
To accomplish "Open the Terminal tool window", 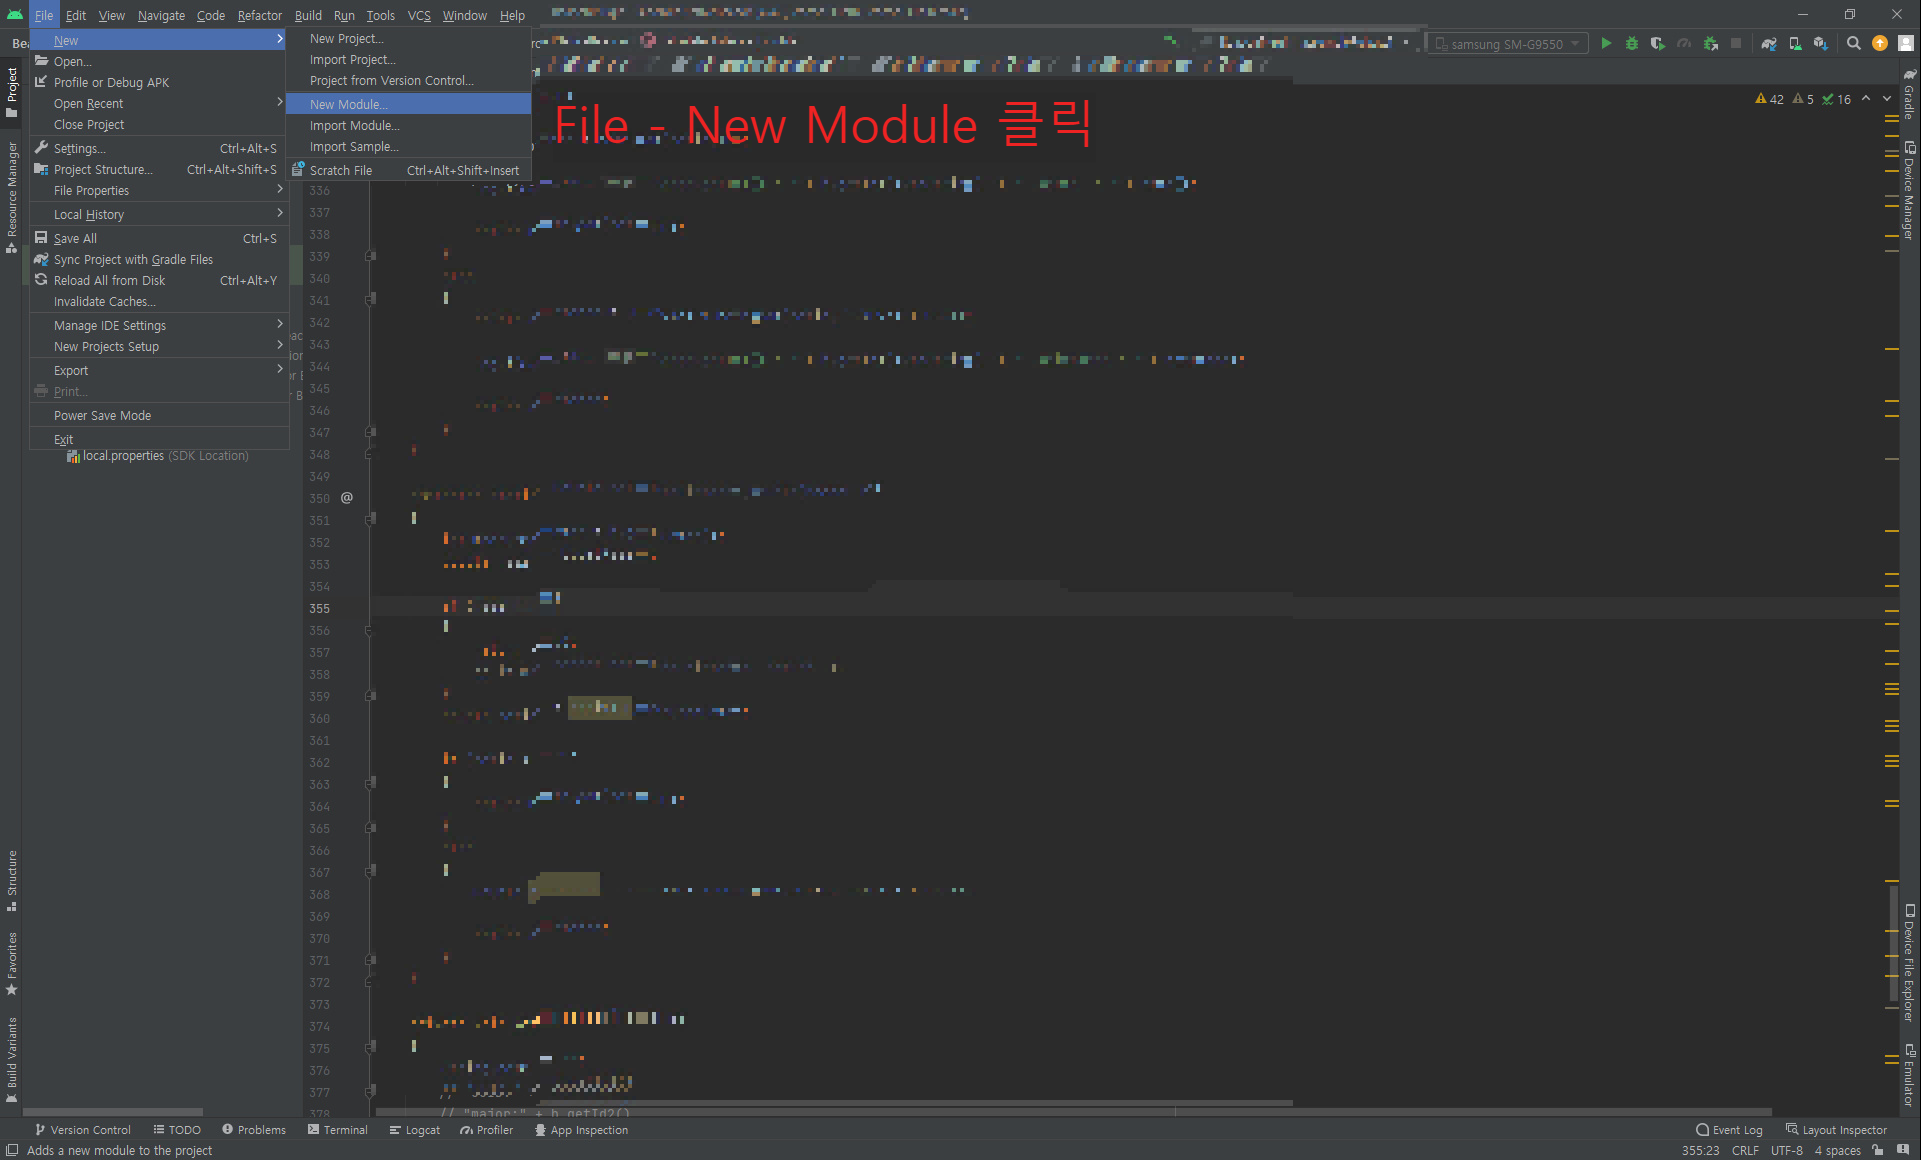I will (x=338, y=1130).
